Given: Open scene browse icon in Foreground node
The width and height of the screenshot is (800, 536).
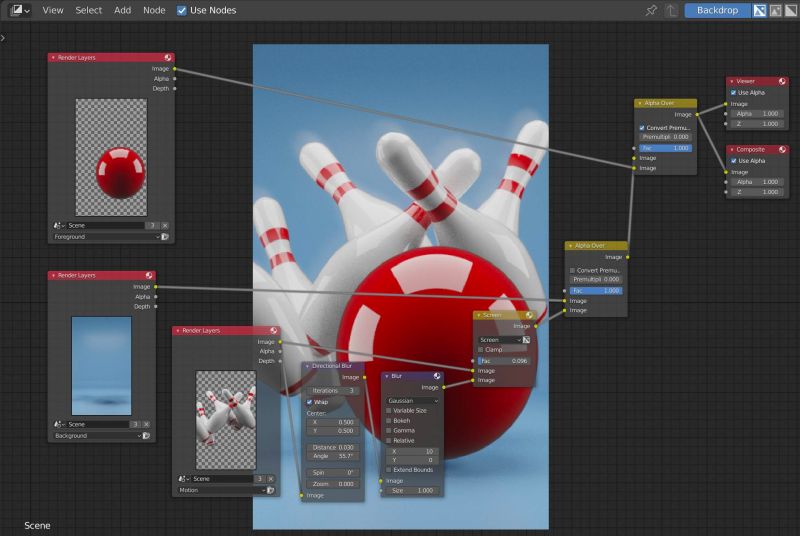Looking at the screenshot, I should pyautogui.click(x=59, y=225).
